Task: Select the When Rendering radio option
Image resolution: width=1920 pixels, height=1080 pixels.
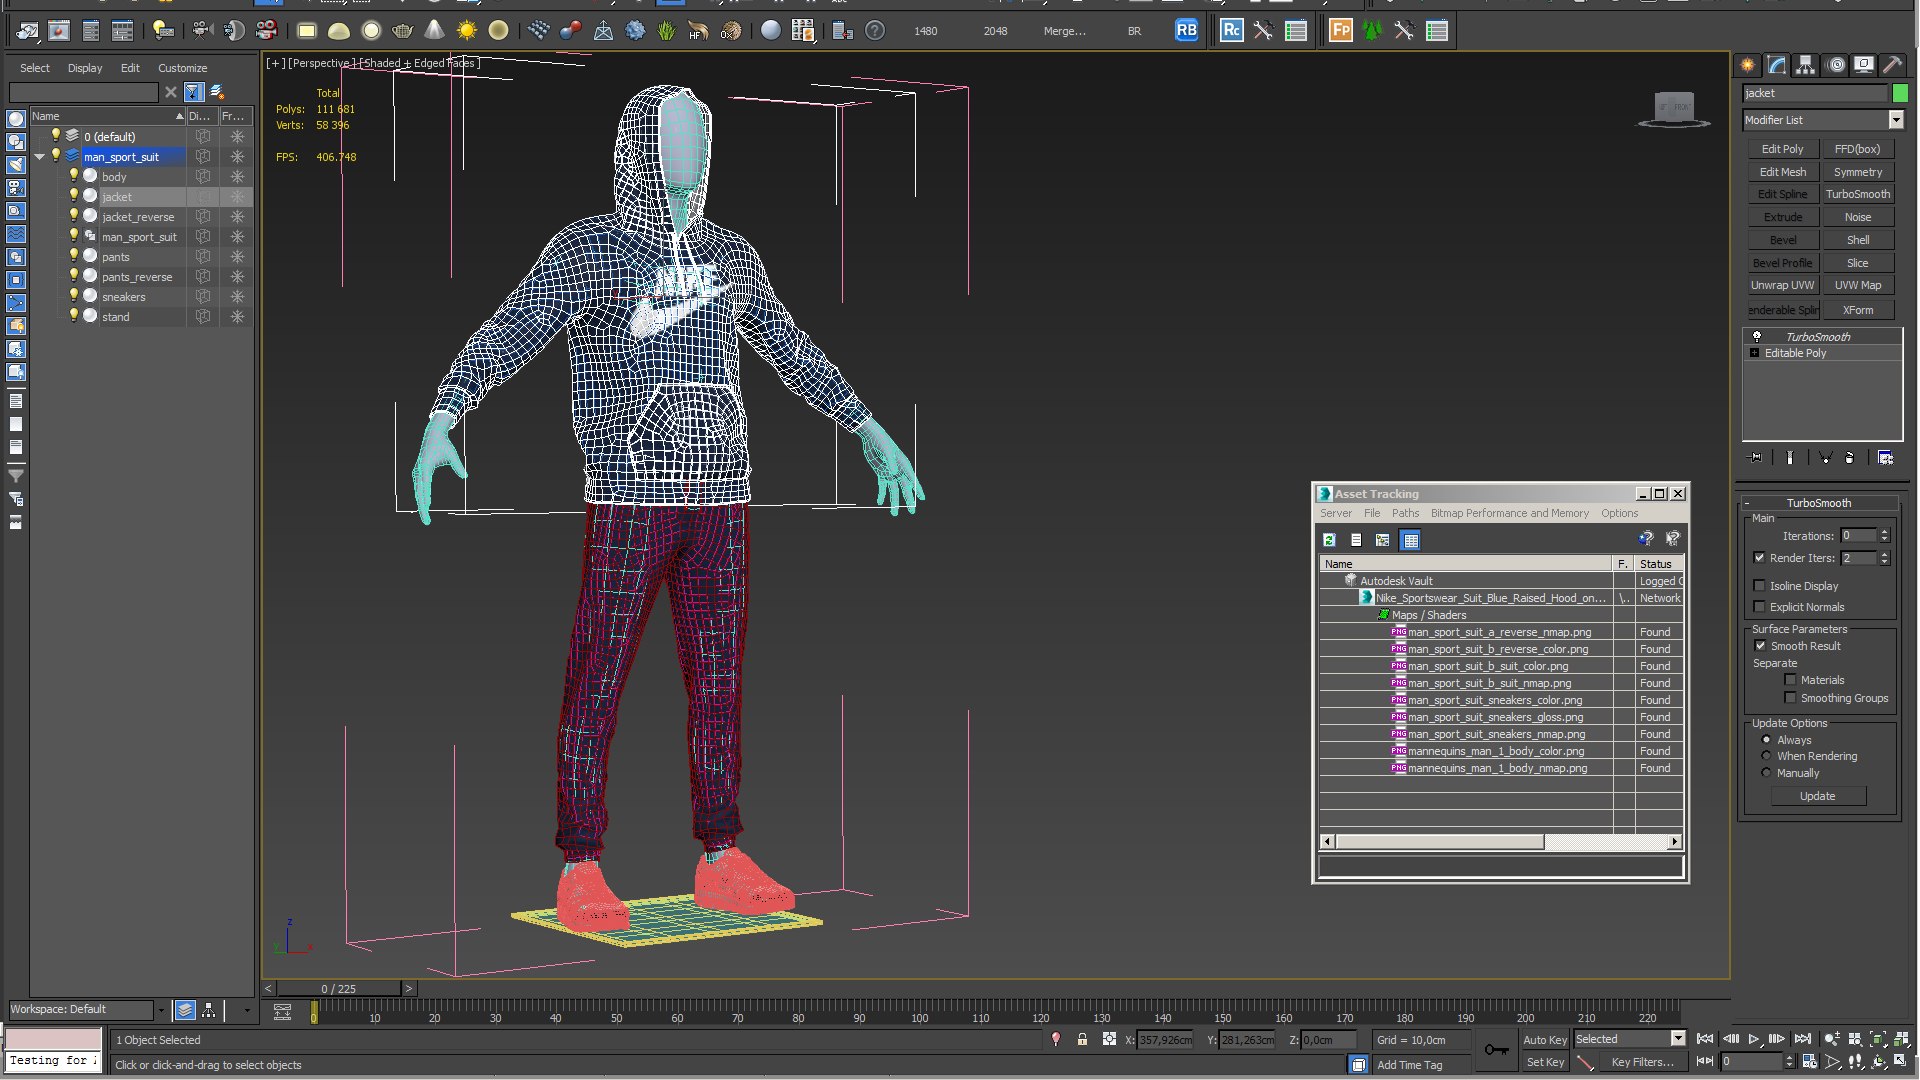Action: click(1767, 756)
